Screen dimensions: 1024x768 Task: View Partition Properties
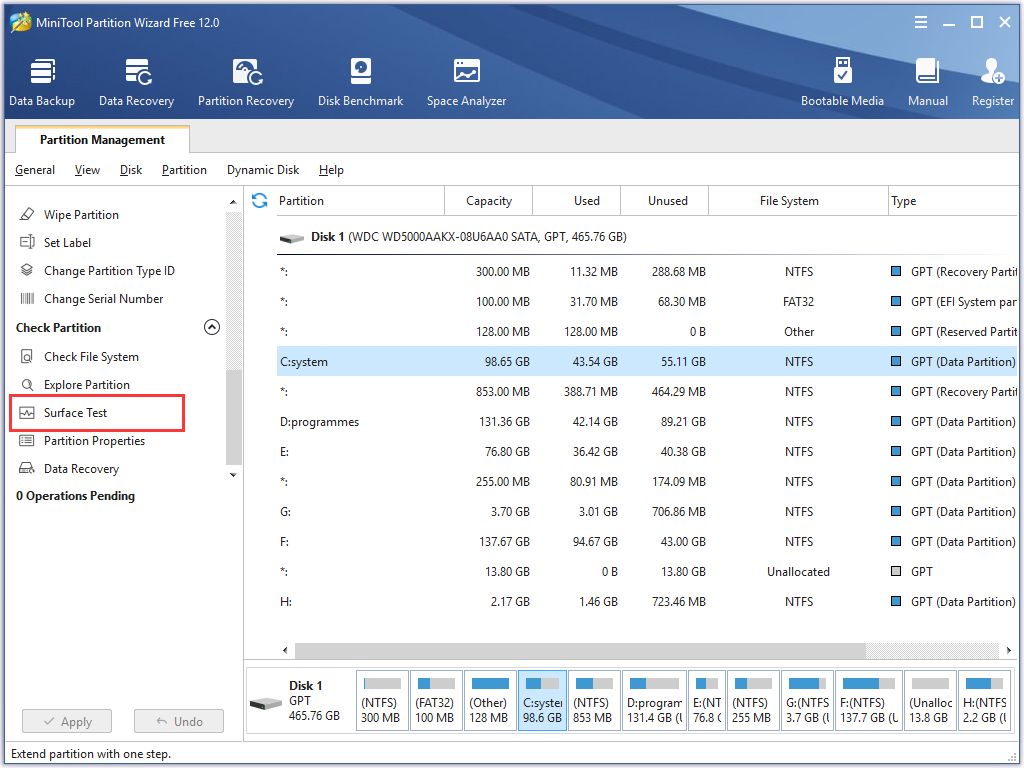[94, 441]
